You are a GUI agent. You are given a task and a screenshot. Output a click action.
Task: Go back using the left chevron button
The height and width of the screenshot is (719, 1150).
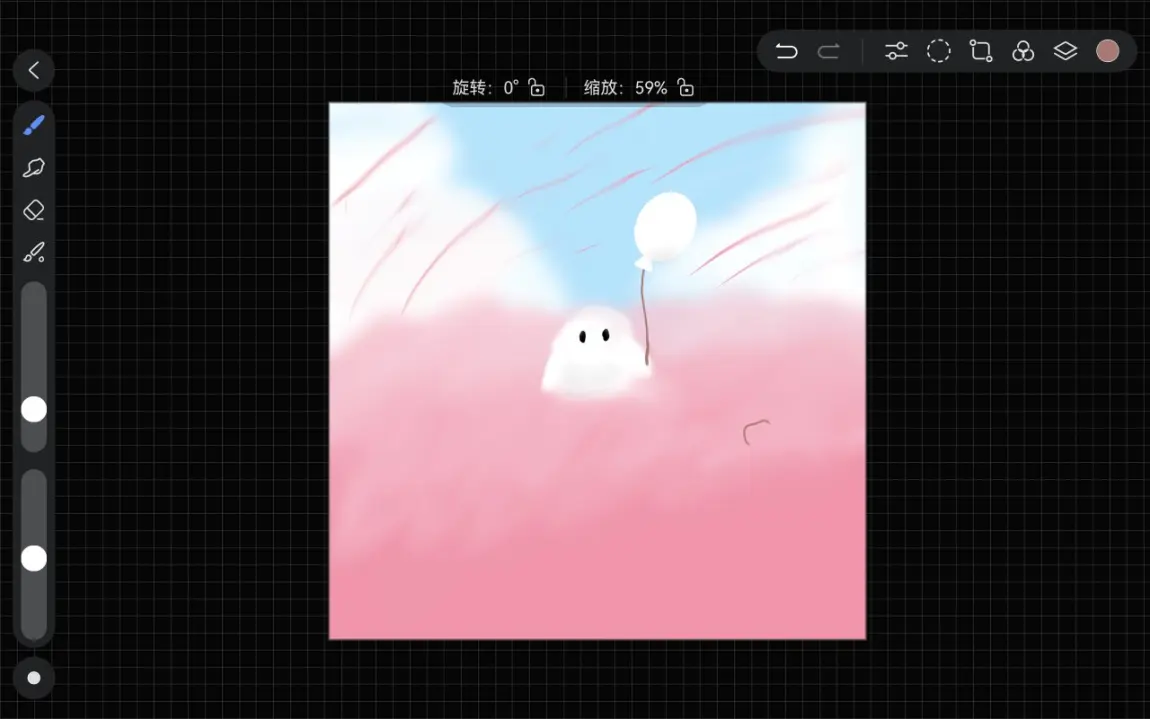tap(34, 70)
